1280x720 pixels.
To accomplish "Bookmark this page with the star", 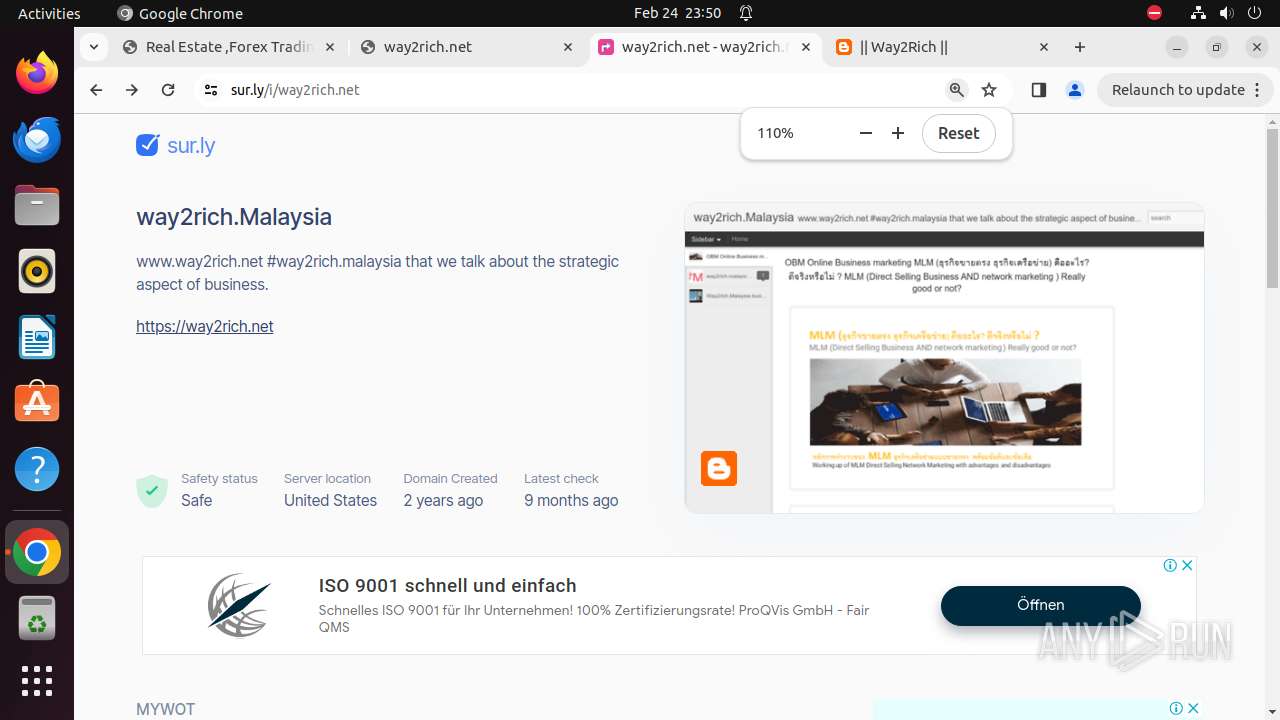I will click(x=989, y=90).
